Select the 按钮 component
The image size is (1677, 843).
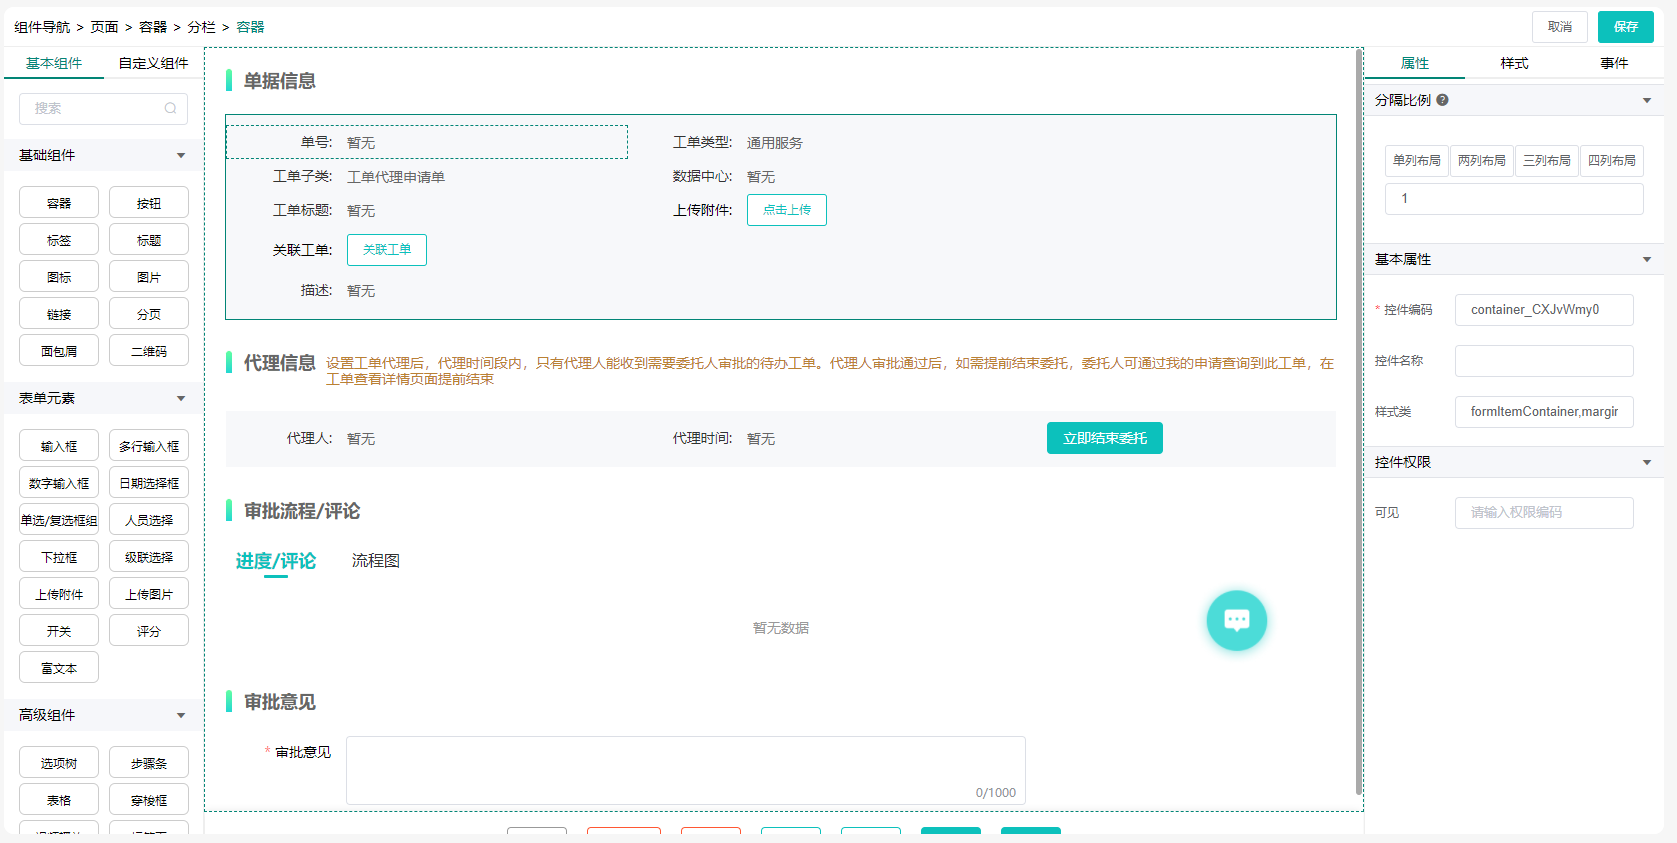click(149, 203)
